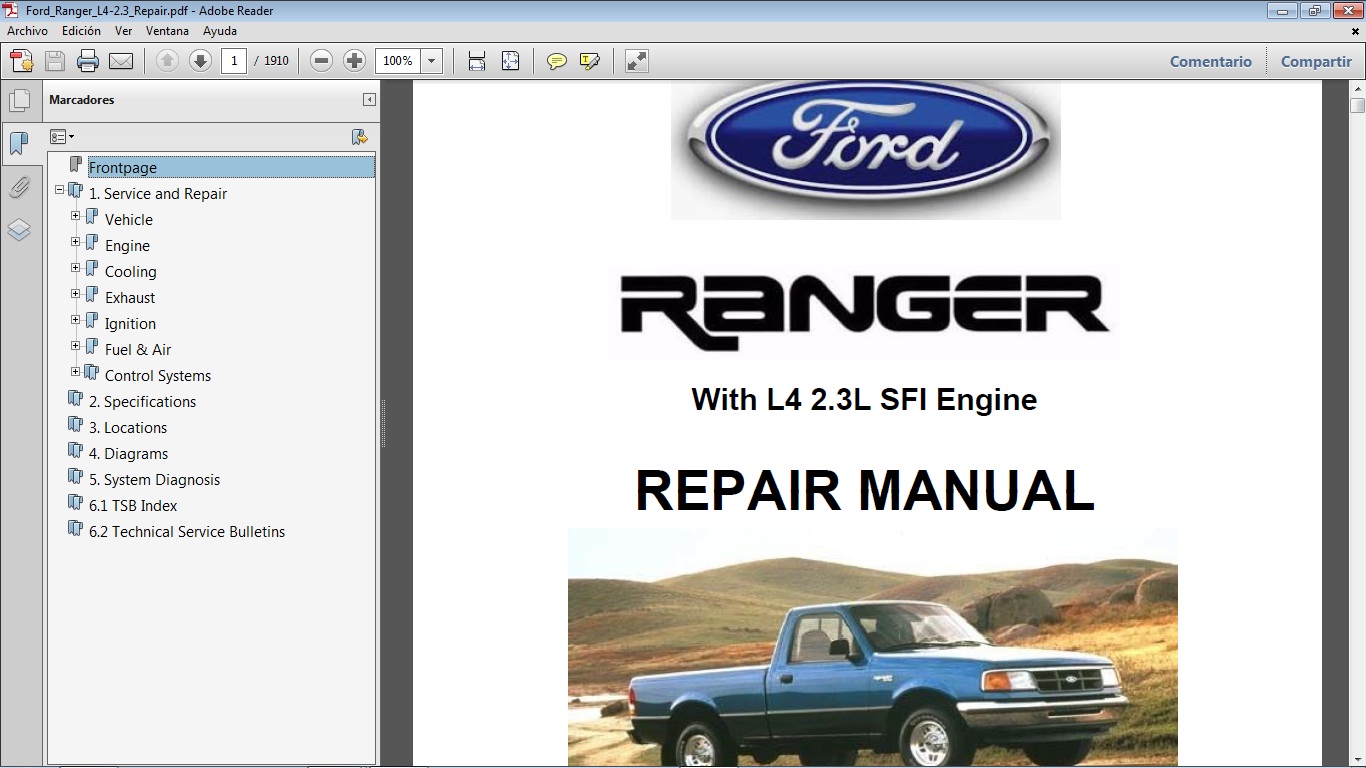Click the page number input field
The image size is (1366, 768).
[234, 61]
